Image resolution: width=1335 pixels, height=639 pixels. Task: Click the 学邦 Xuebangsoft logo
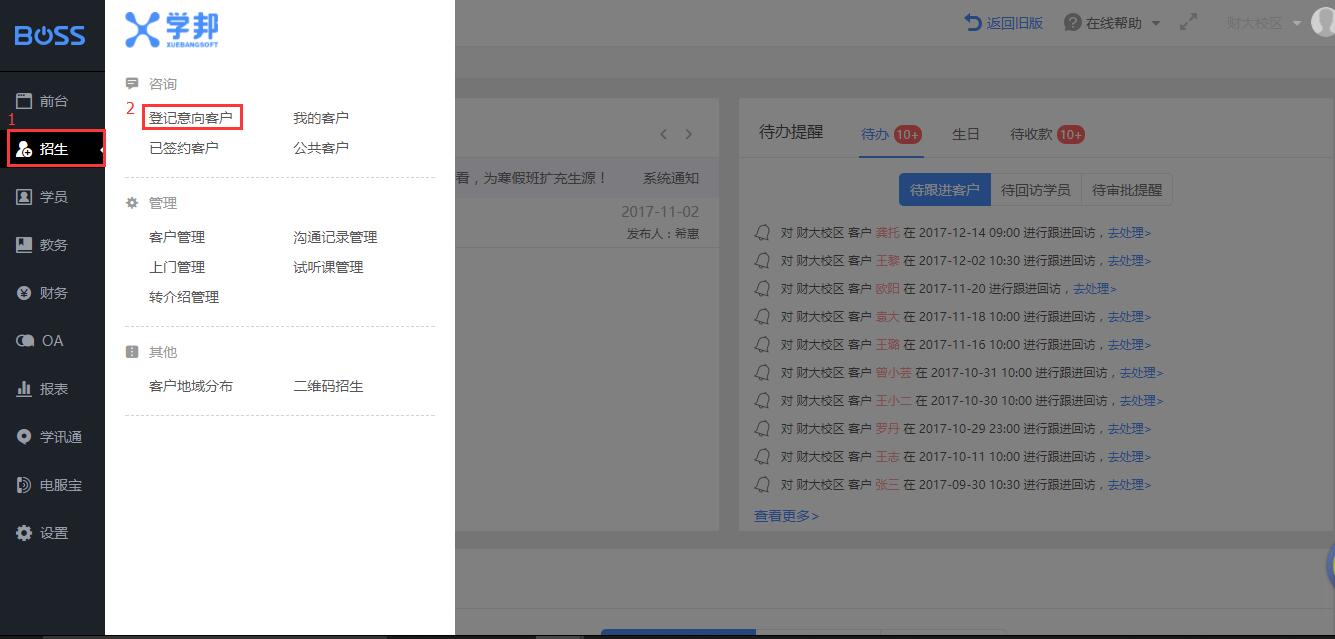172,30
